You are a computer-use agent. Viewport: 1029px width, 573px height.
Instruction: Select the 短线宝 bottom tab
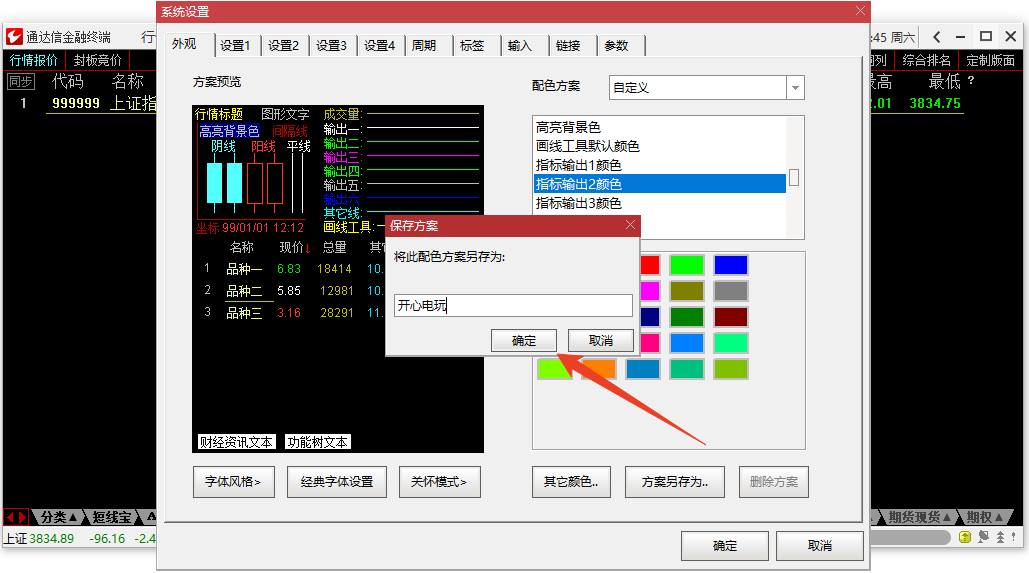[111, 517]
